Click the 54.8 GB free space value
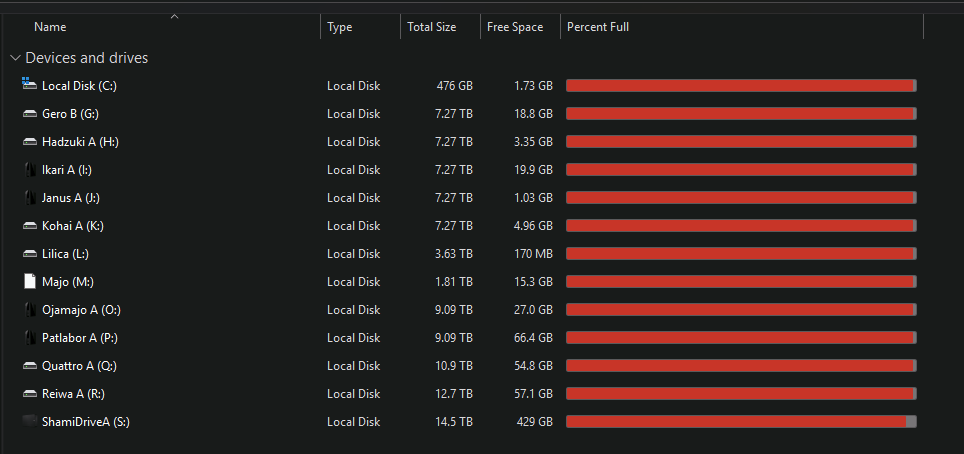The width and height of the screenshot is (964, 454). (x=533, y=365)
